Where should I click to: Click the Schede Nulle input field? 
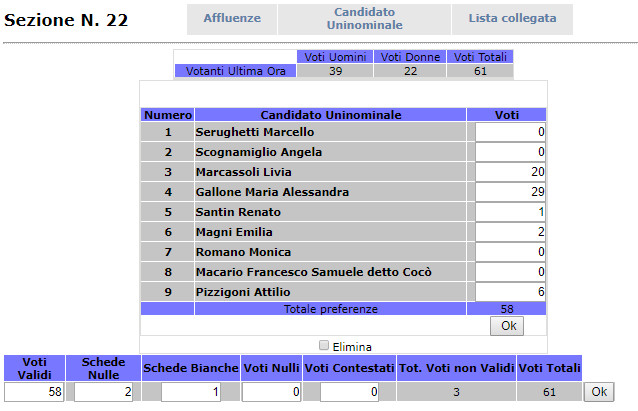(x=104, y=393)
